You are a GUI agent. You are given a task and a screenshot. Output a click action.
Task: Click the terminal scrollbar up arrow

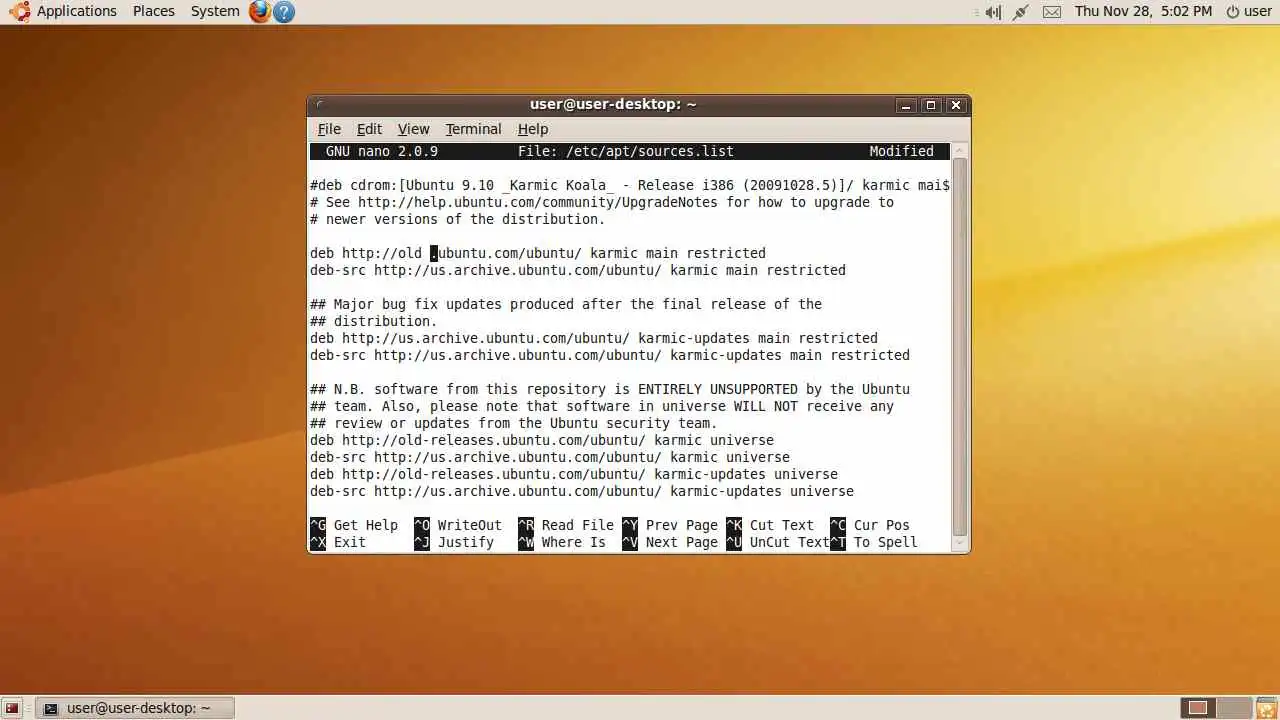coord(960,151)
